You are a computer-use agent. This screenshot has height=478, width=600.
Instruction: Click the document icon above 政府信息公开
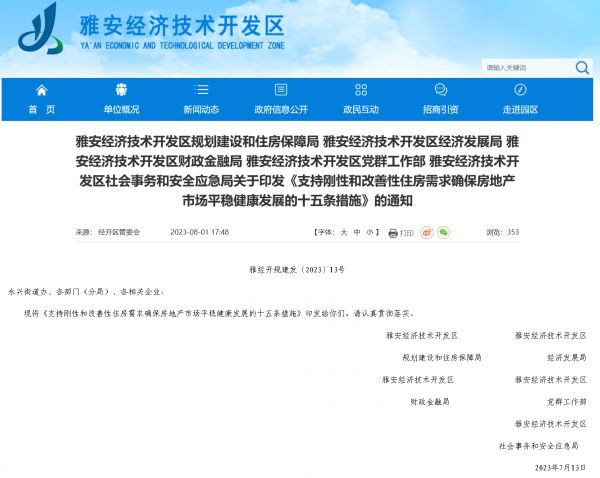(281, 90)
